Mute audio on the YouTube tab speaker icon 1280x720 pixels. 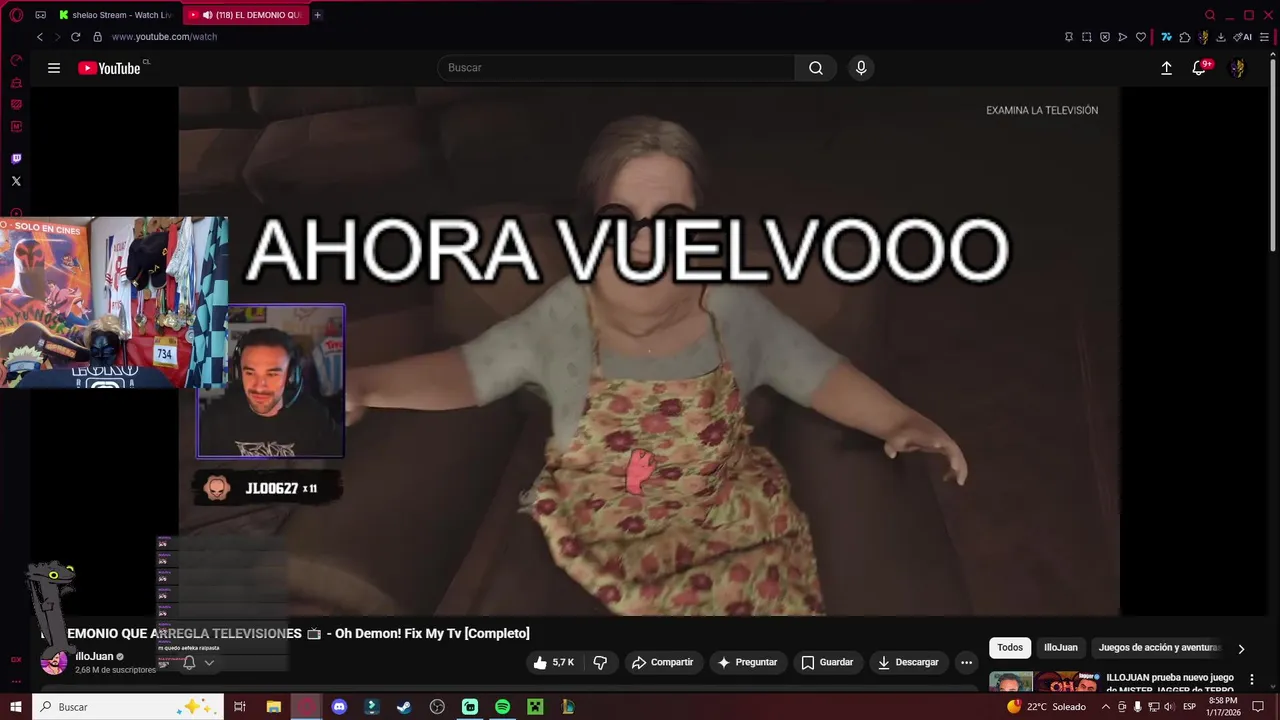click(207, 15)
